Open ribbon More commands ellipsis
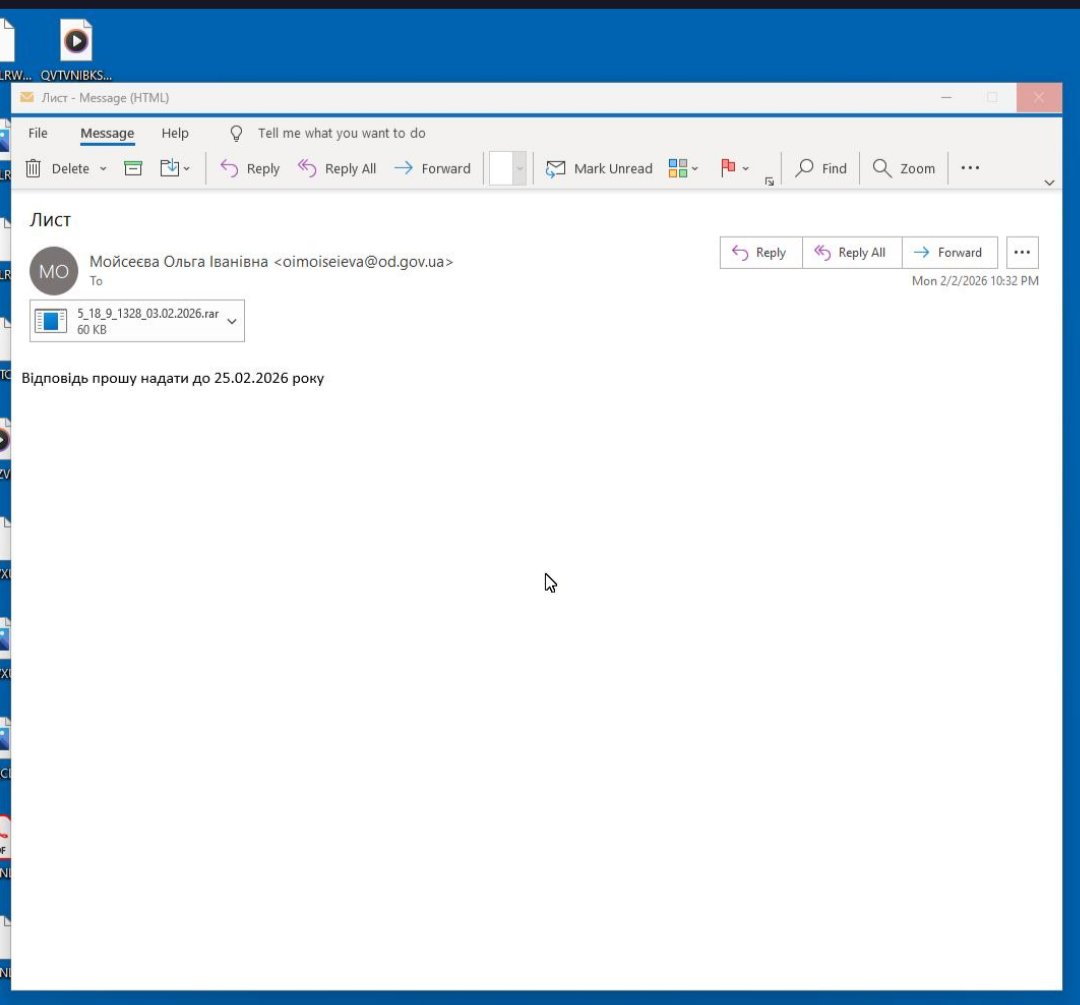This screenshot has width=1080, height=1005. point(970,168)
